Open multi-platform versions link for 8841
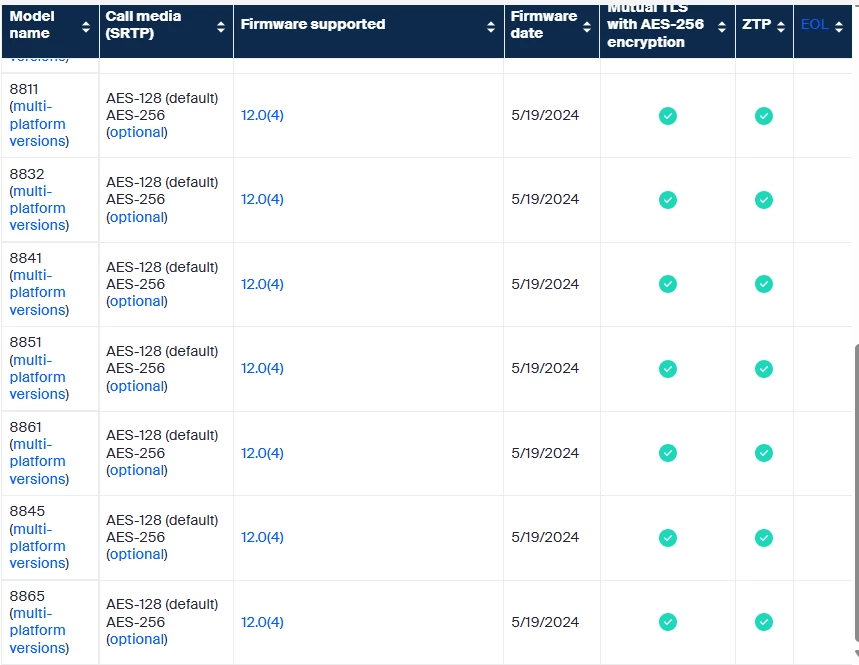Image resolution: width=859 pixels, height=665 pixels. tap(38, 293)
